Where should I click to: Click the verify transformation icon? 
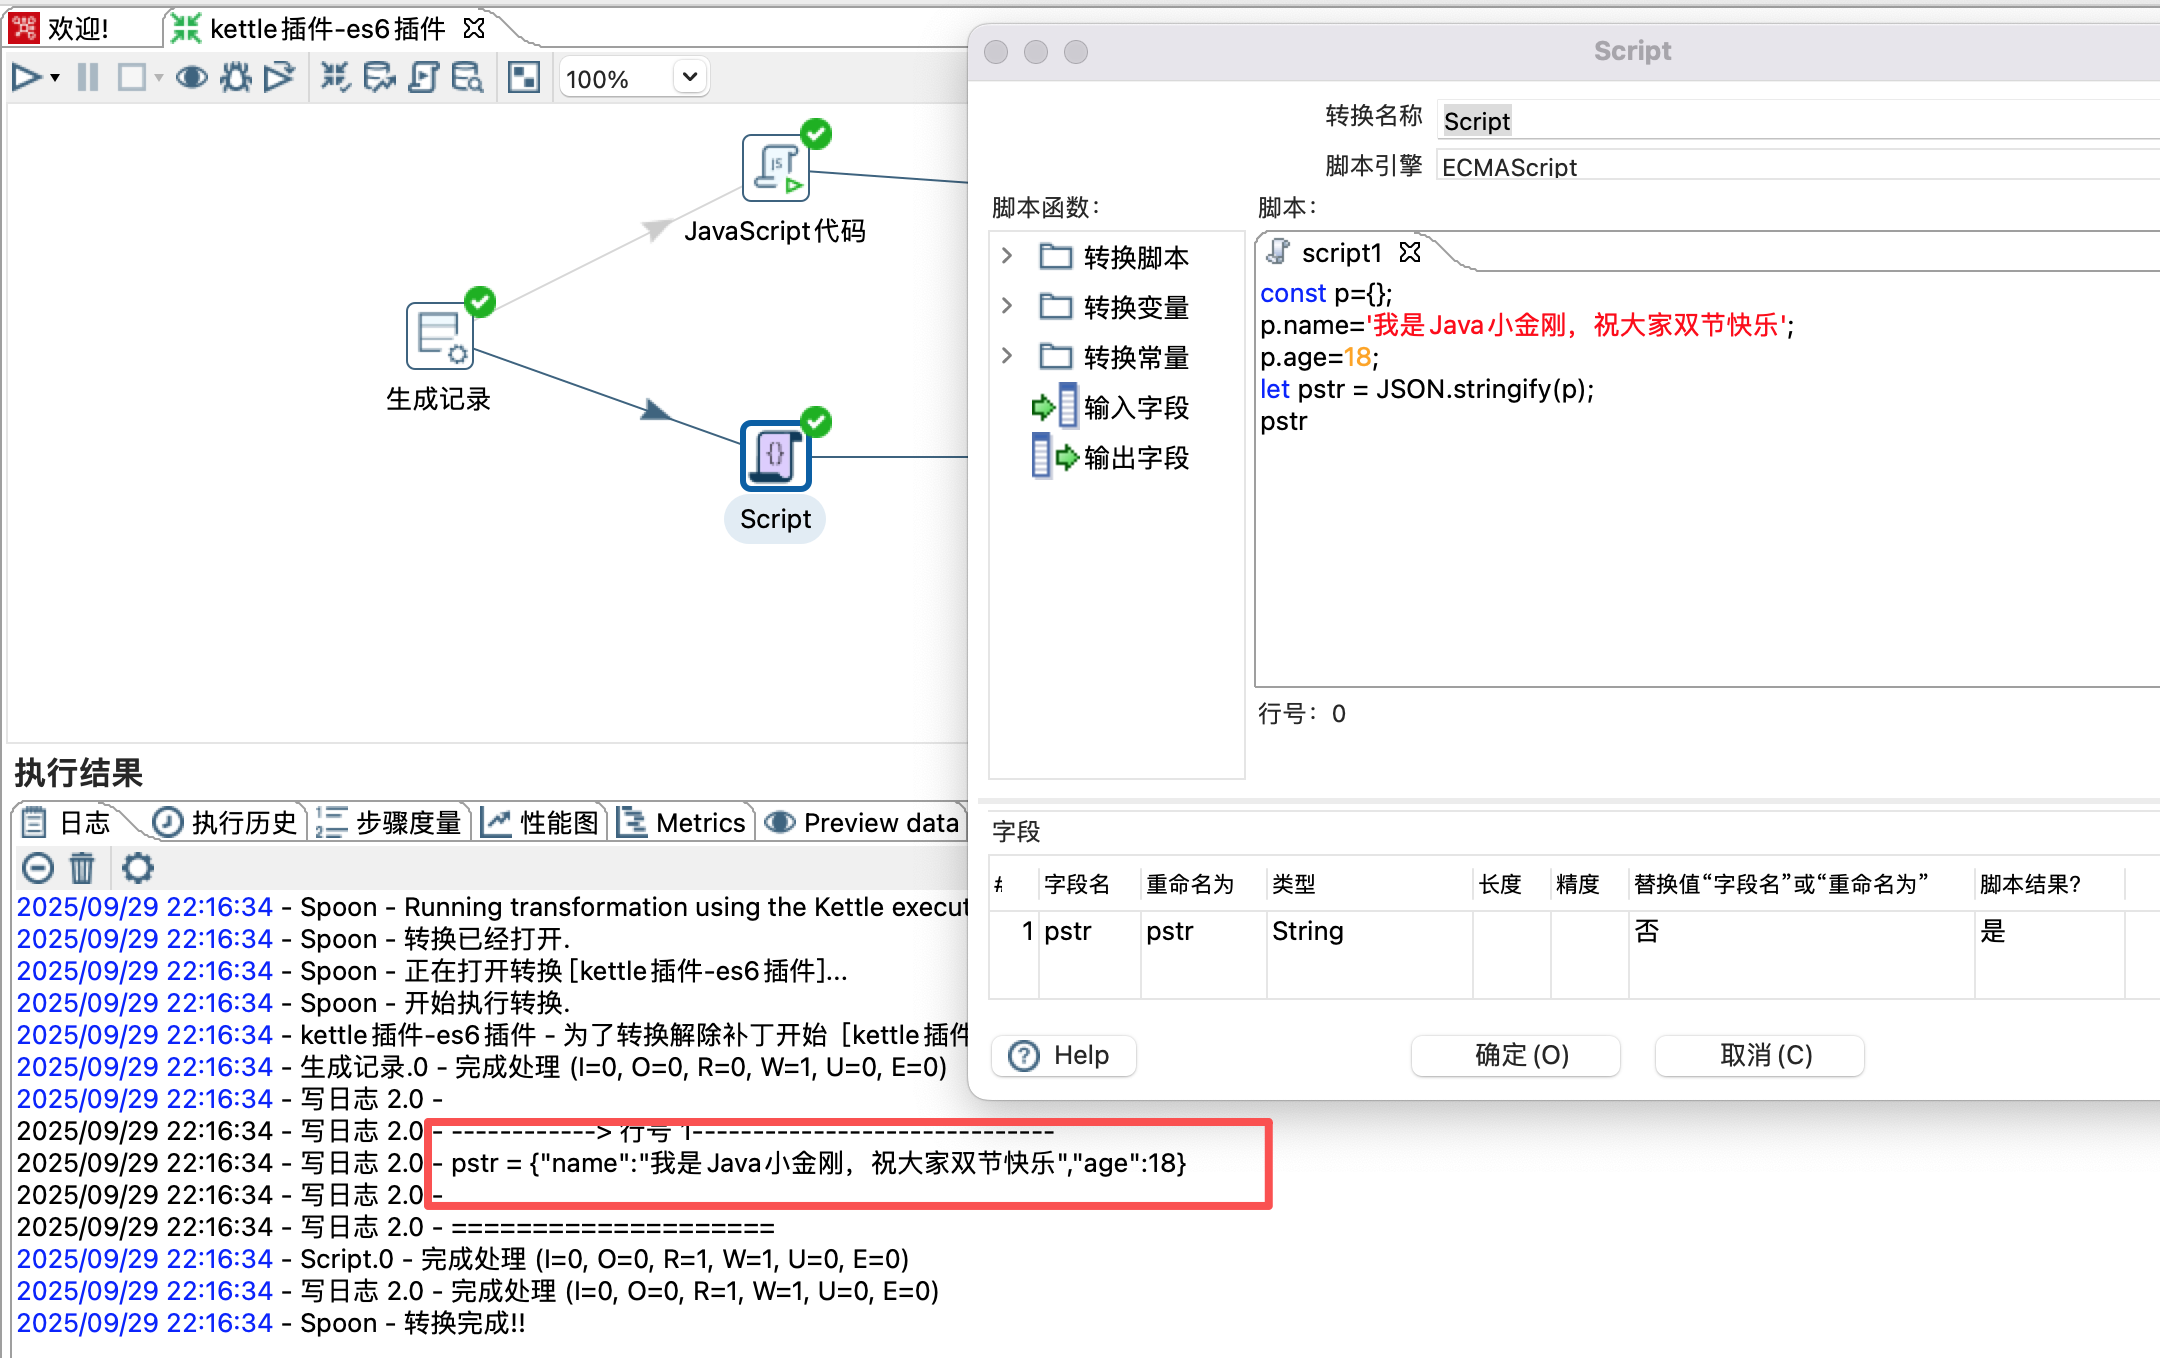[335, 77]
